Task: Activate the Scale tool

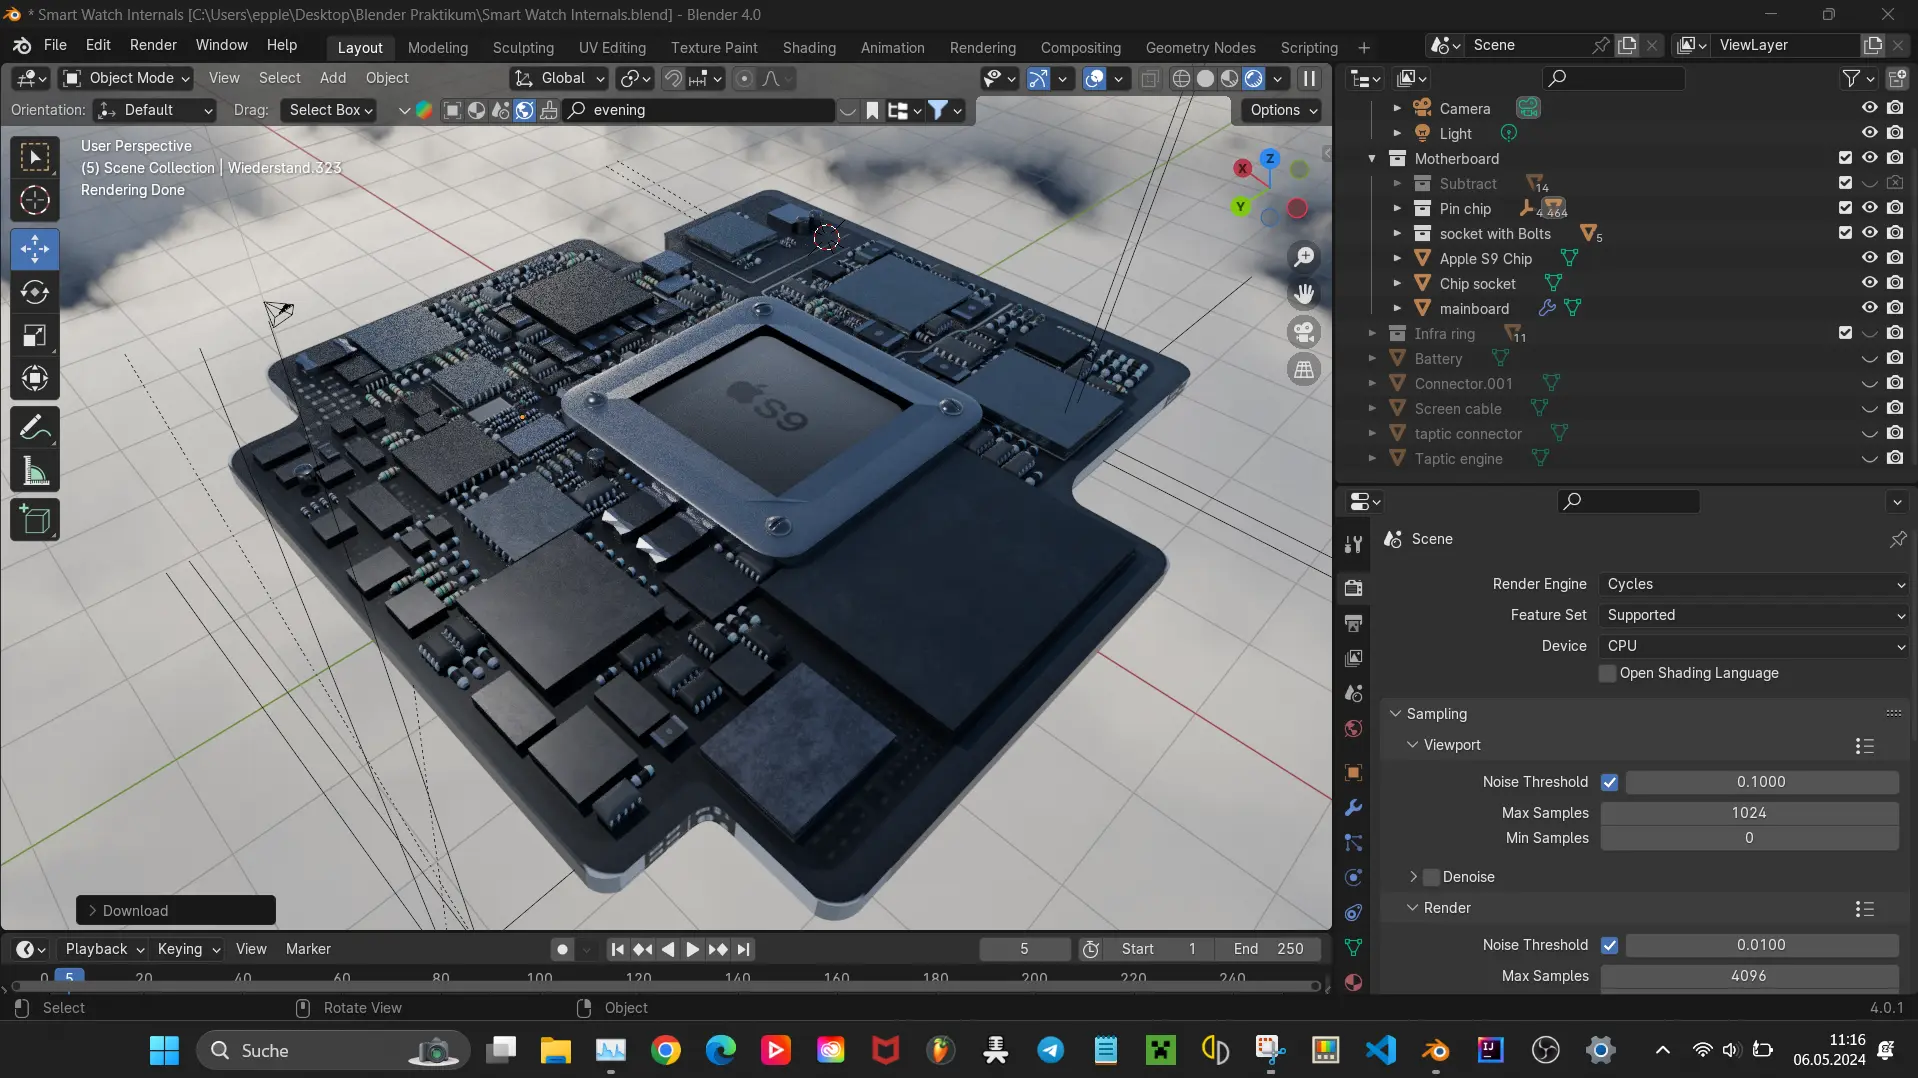Action: (x=35, y=335)
